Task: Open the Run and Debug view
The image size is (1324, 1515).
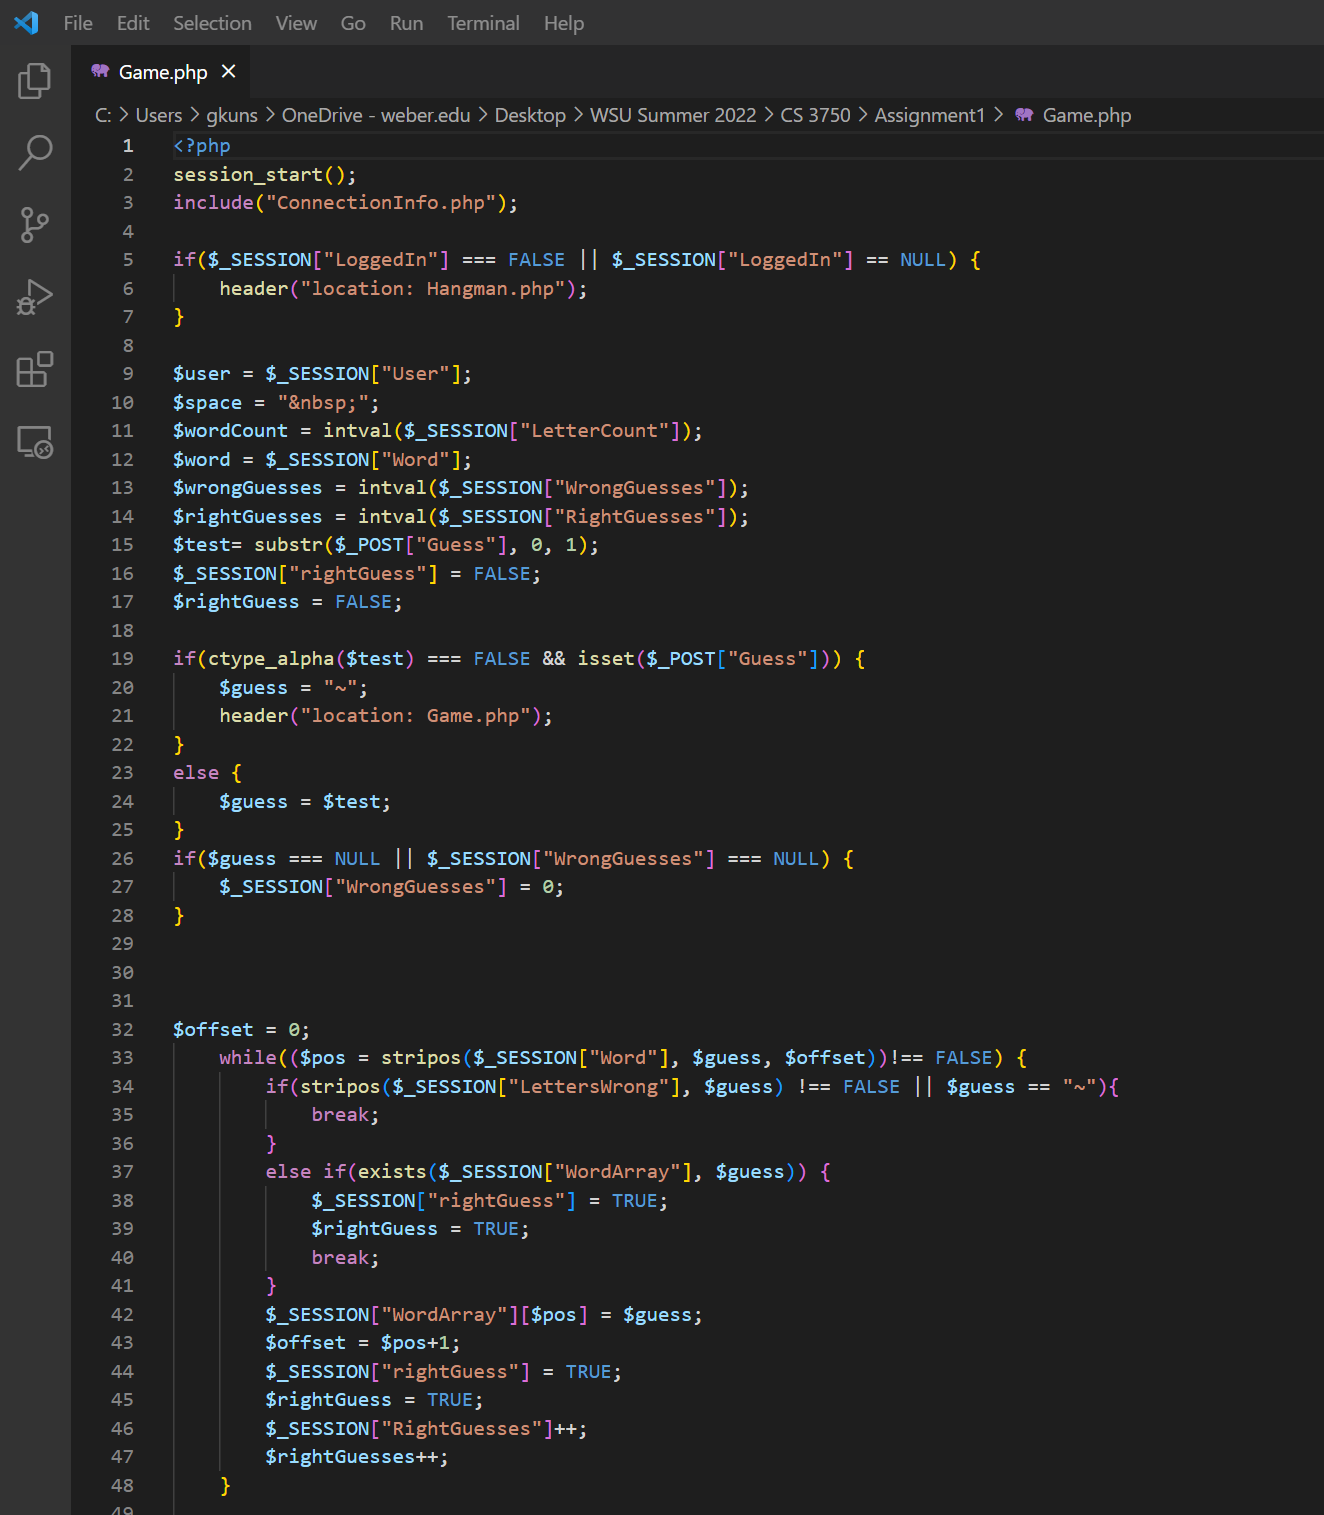Action: tap(35, 297)
